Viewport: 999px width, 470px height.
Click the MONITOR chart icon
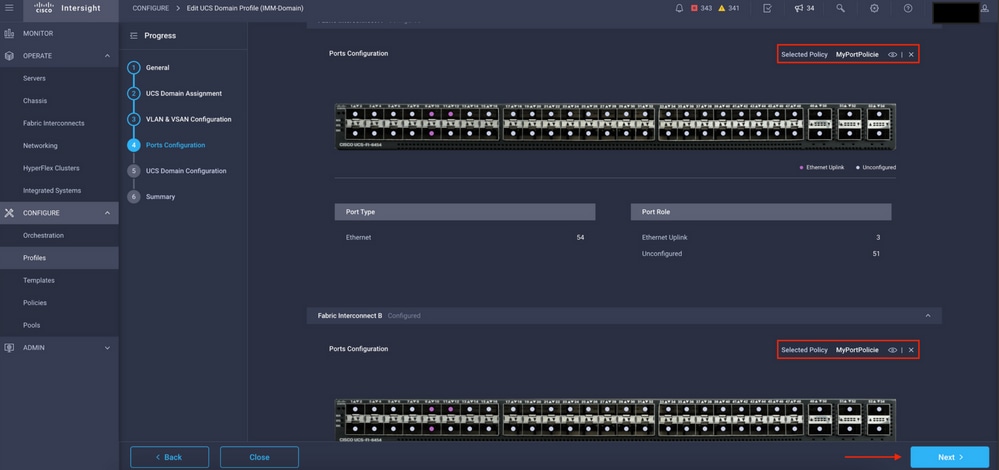9,33
